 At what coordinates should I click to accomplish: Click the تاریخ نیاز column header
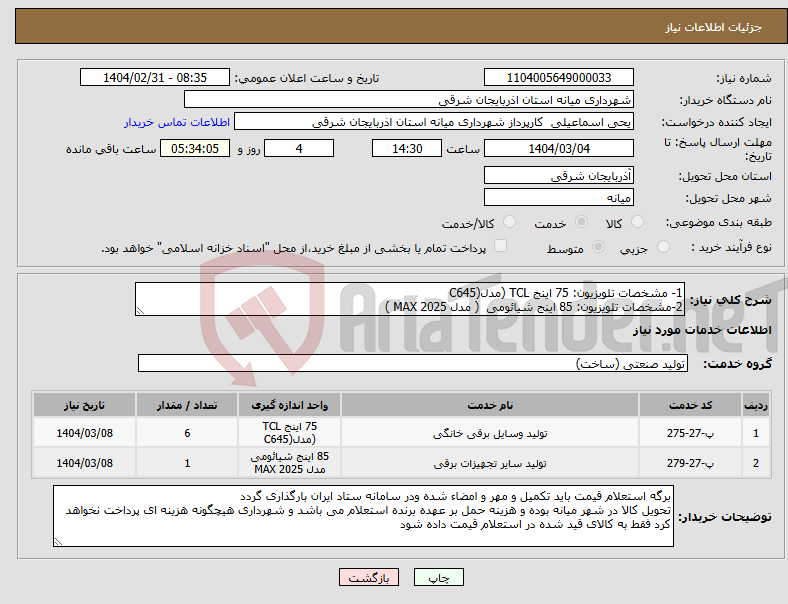84,405
